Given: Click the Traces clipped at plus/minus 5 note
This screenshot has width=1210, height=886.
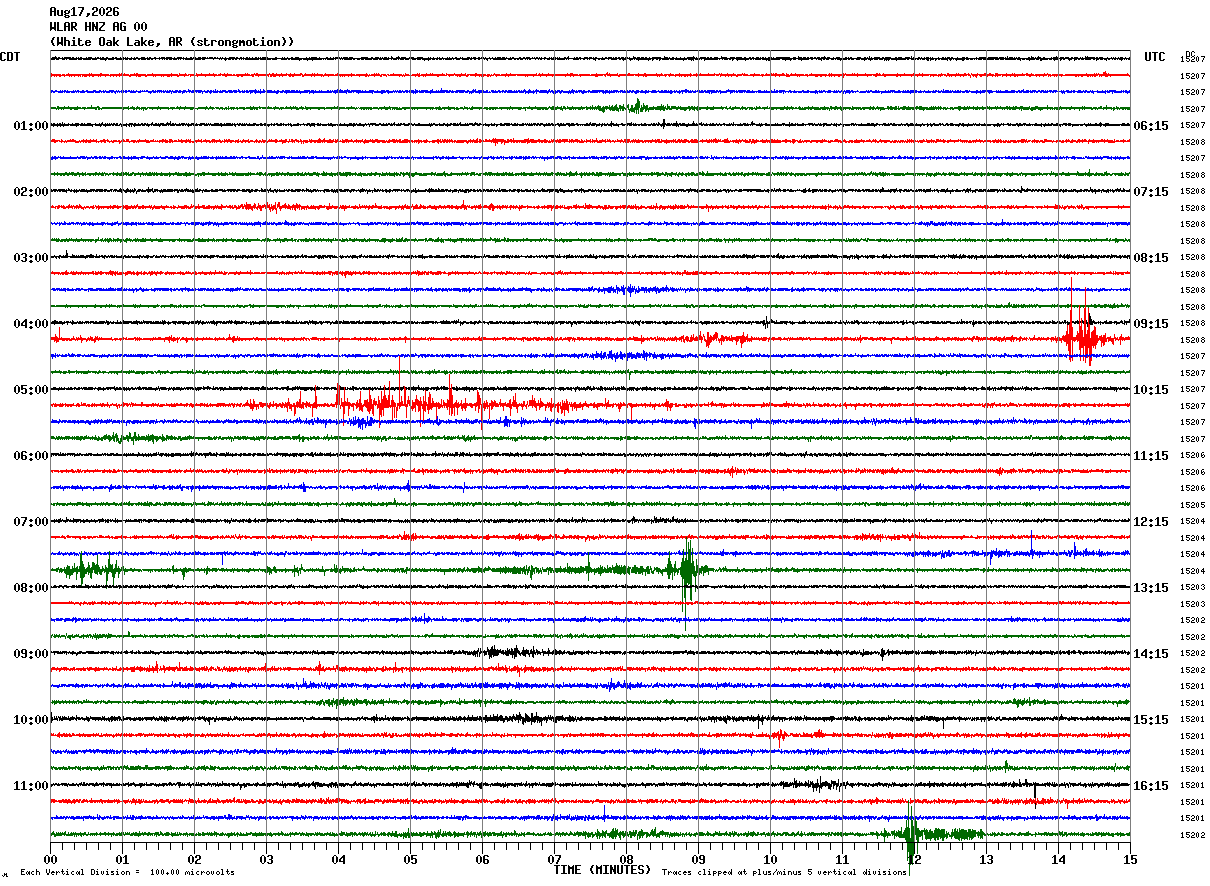Looking at the screenshot, I should 785,873.
